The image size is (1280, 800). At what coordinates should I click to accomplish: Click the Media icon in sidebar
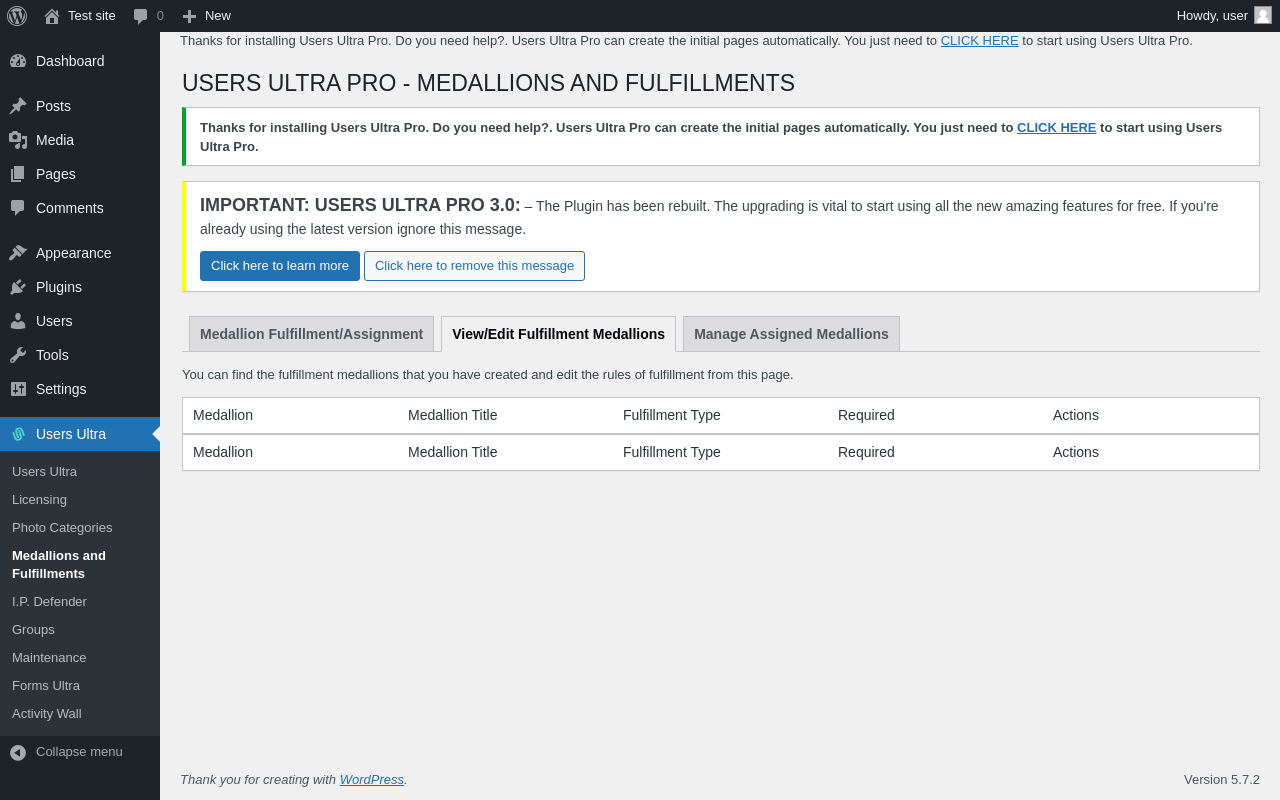point(18,140)
